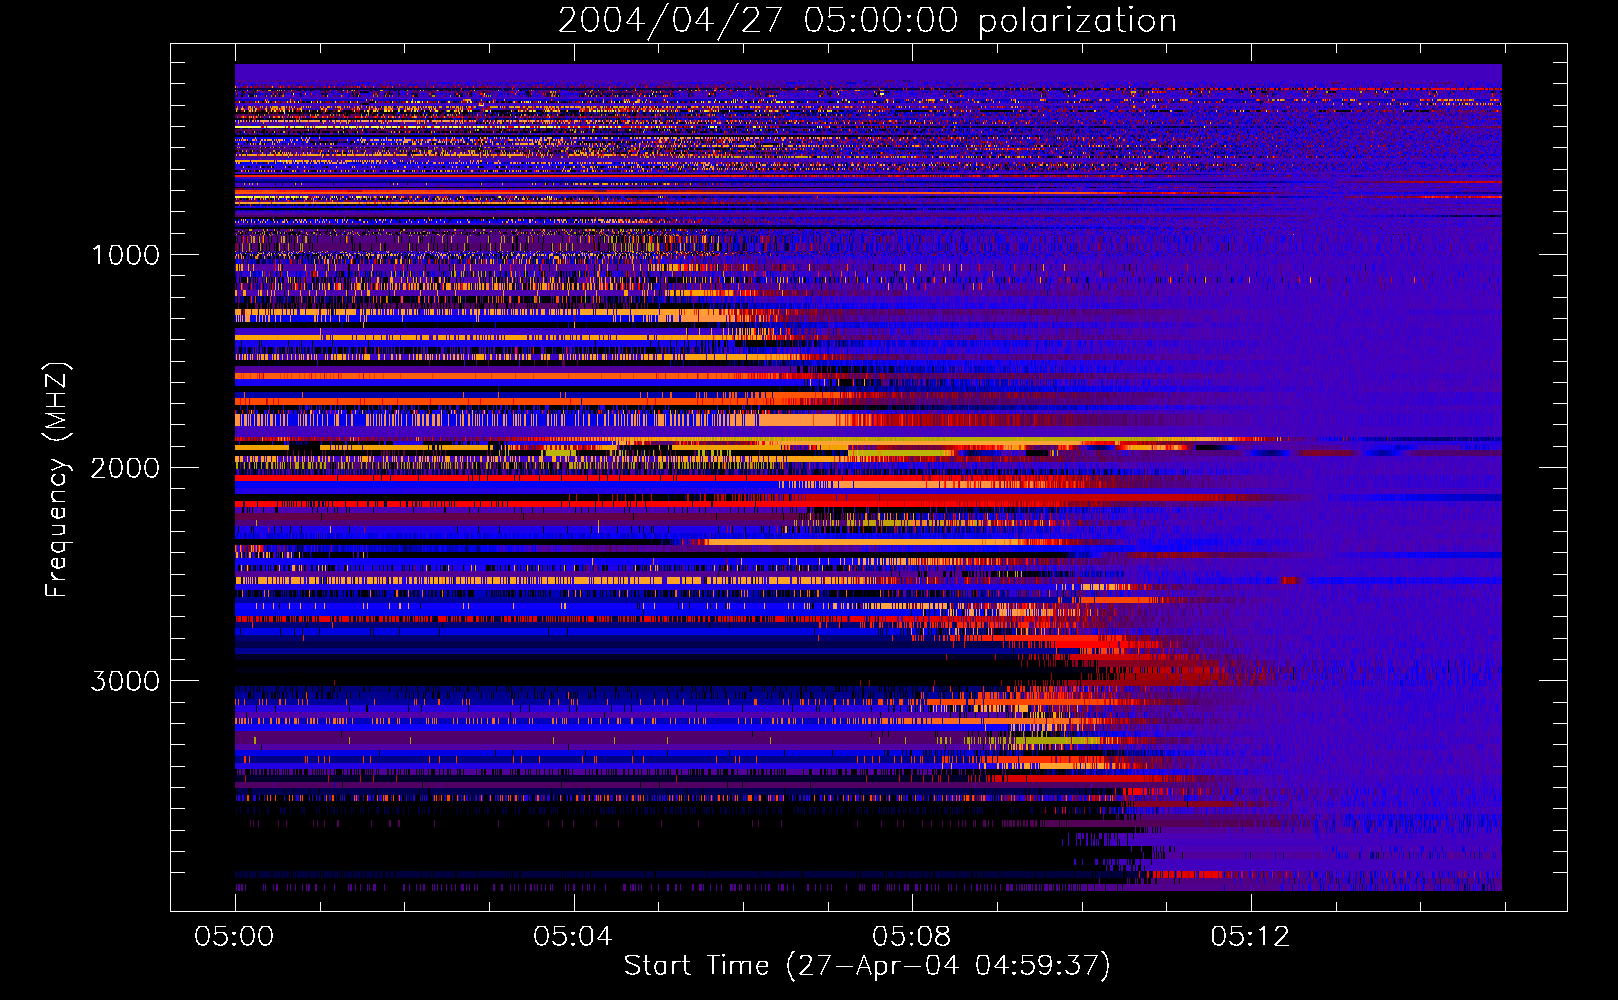1618x1000 pixels.
Task: Click the 'Frequency (MHZ)' axis label
Action: (x=57, y=481)
